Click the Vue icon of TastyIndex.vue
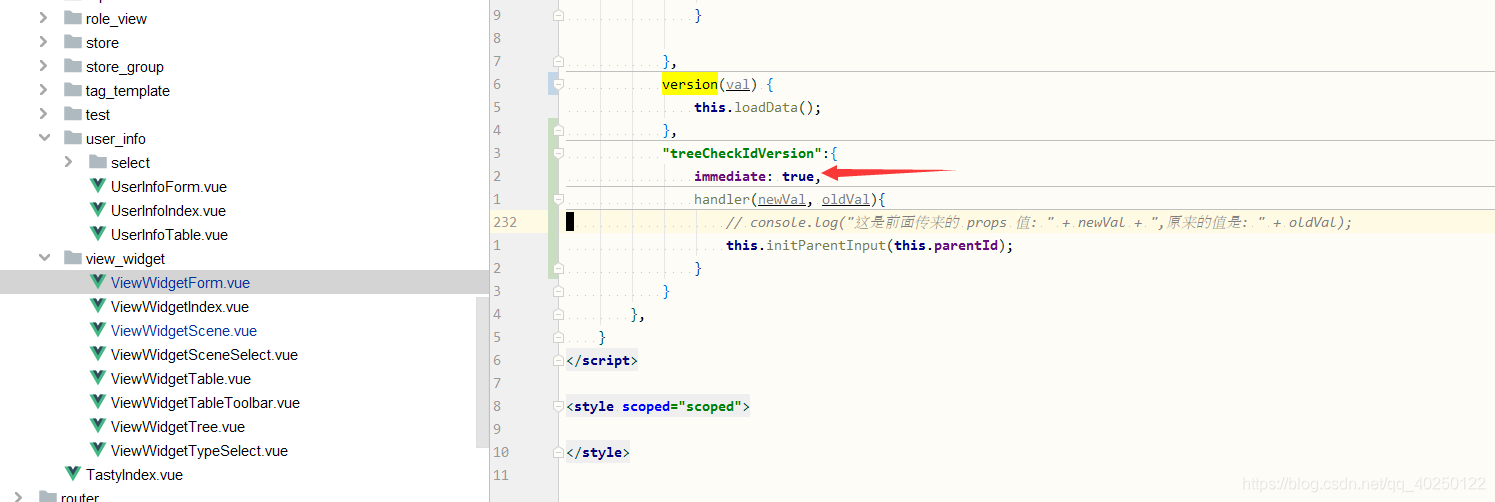 pos(73,474)
